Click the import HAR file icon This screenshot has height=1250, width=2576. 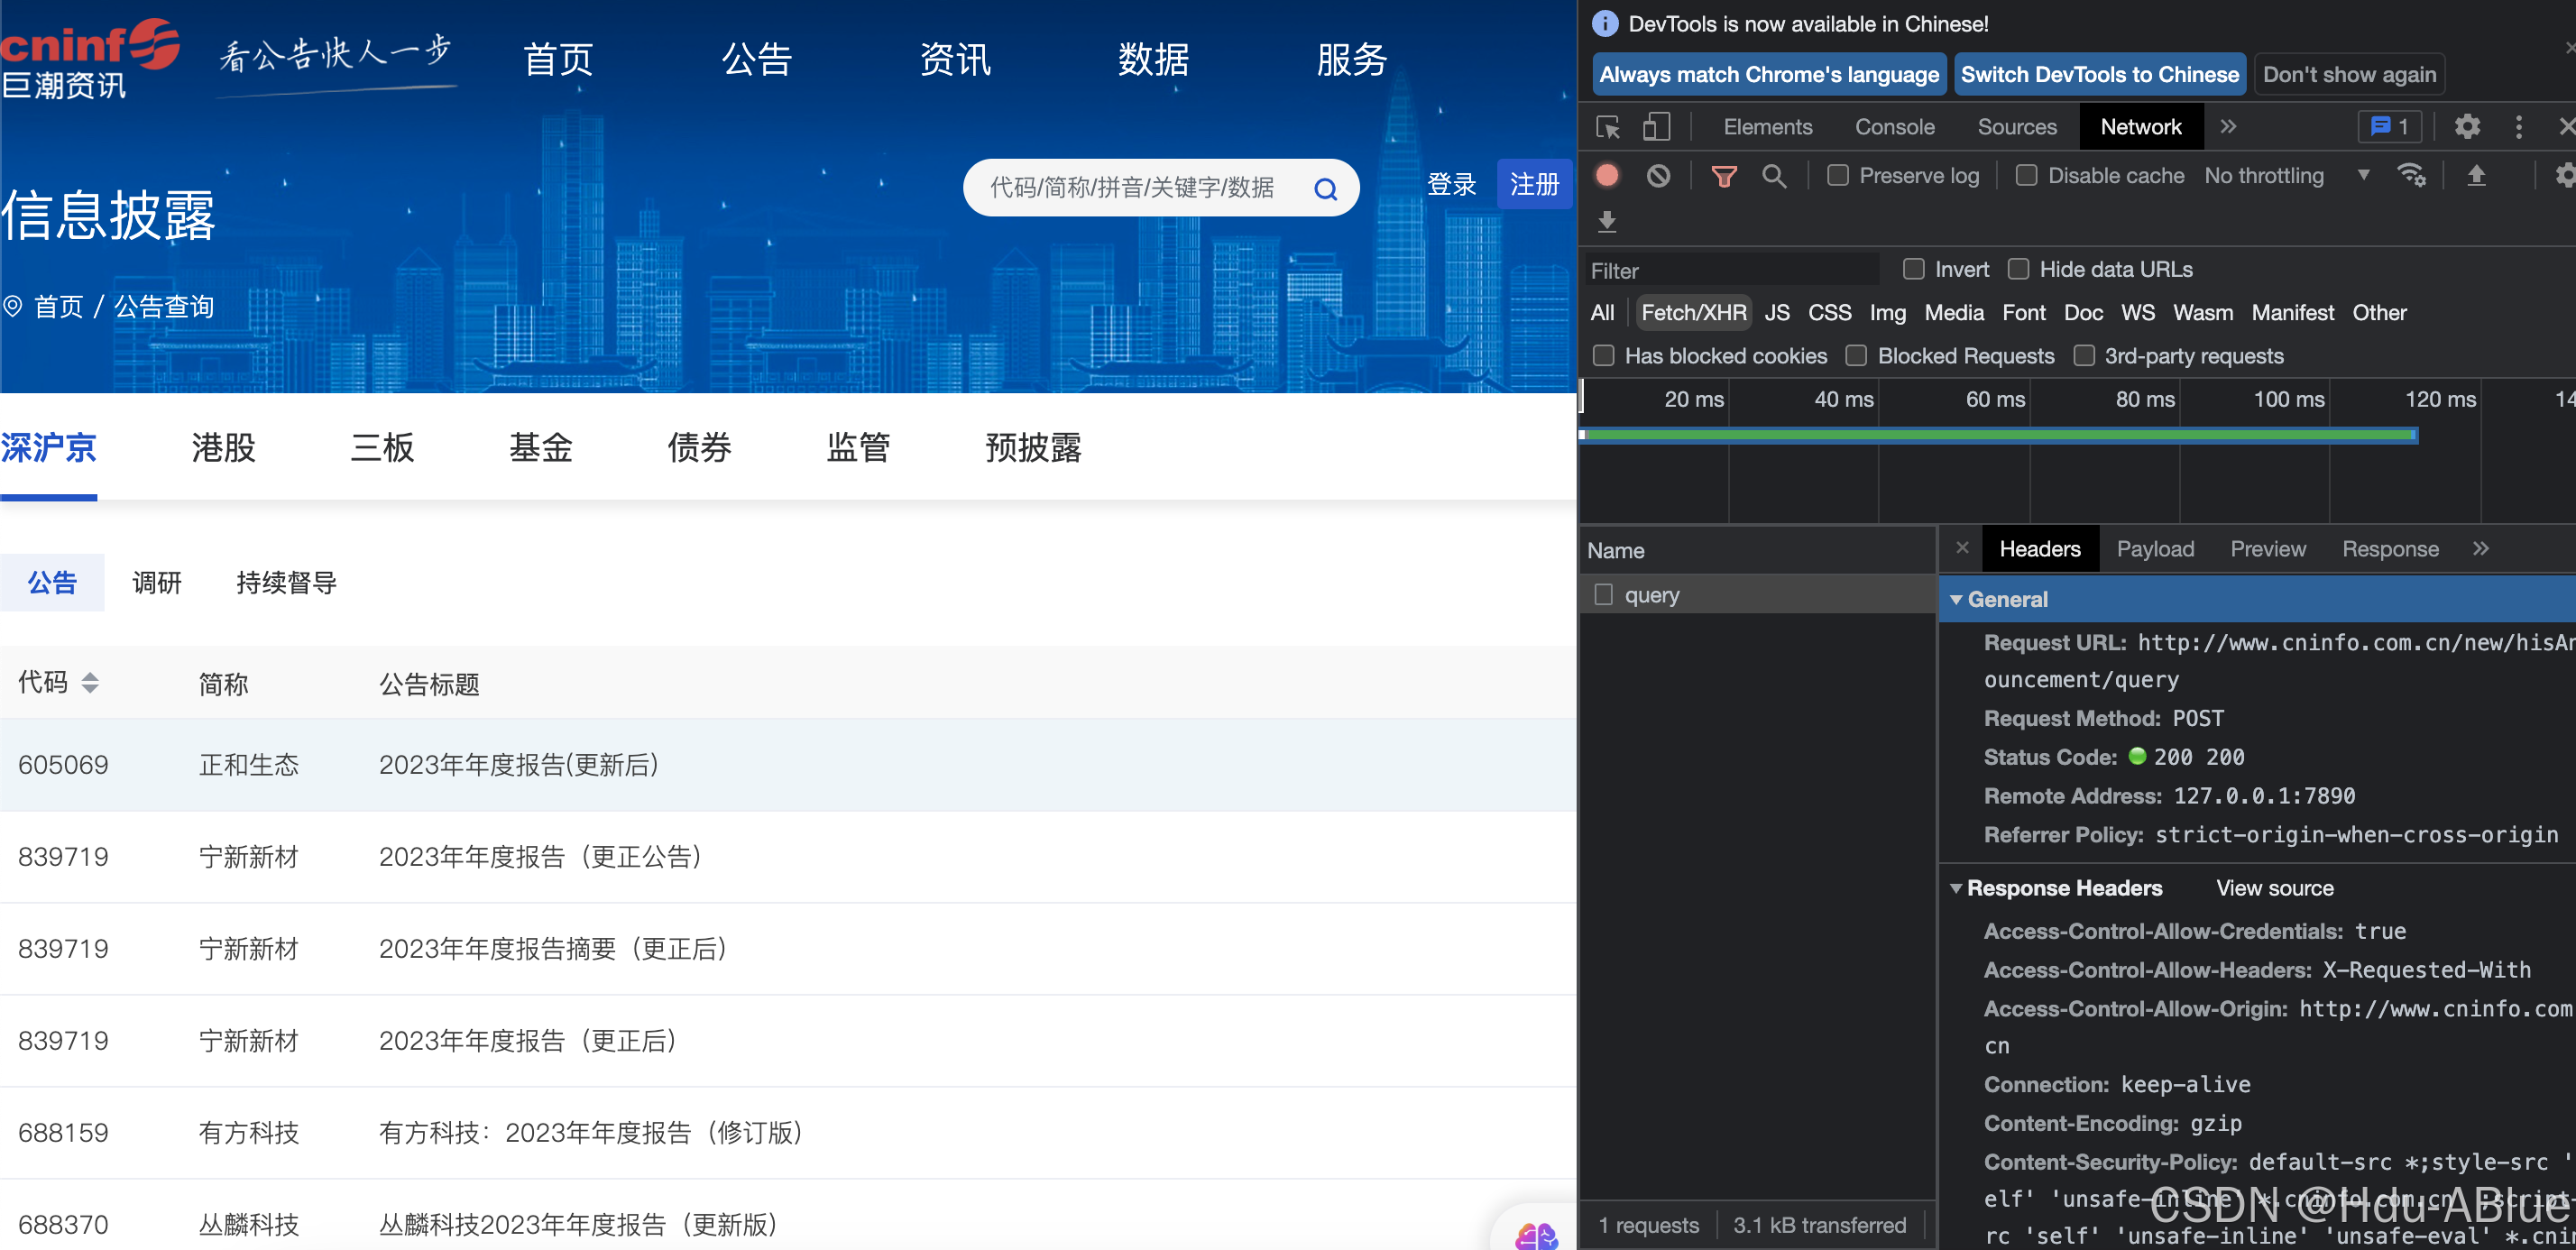click(x=2478, y=176)
